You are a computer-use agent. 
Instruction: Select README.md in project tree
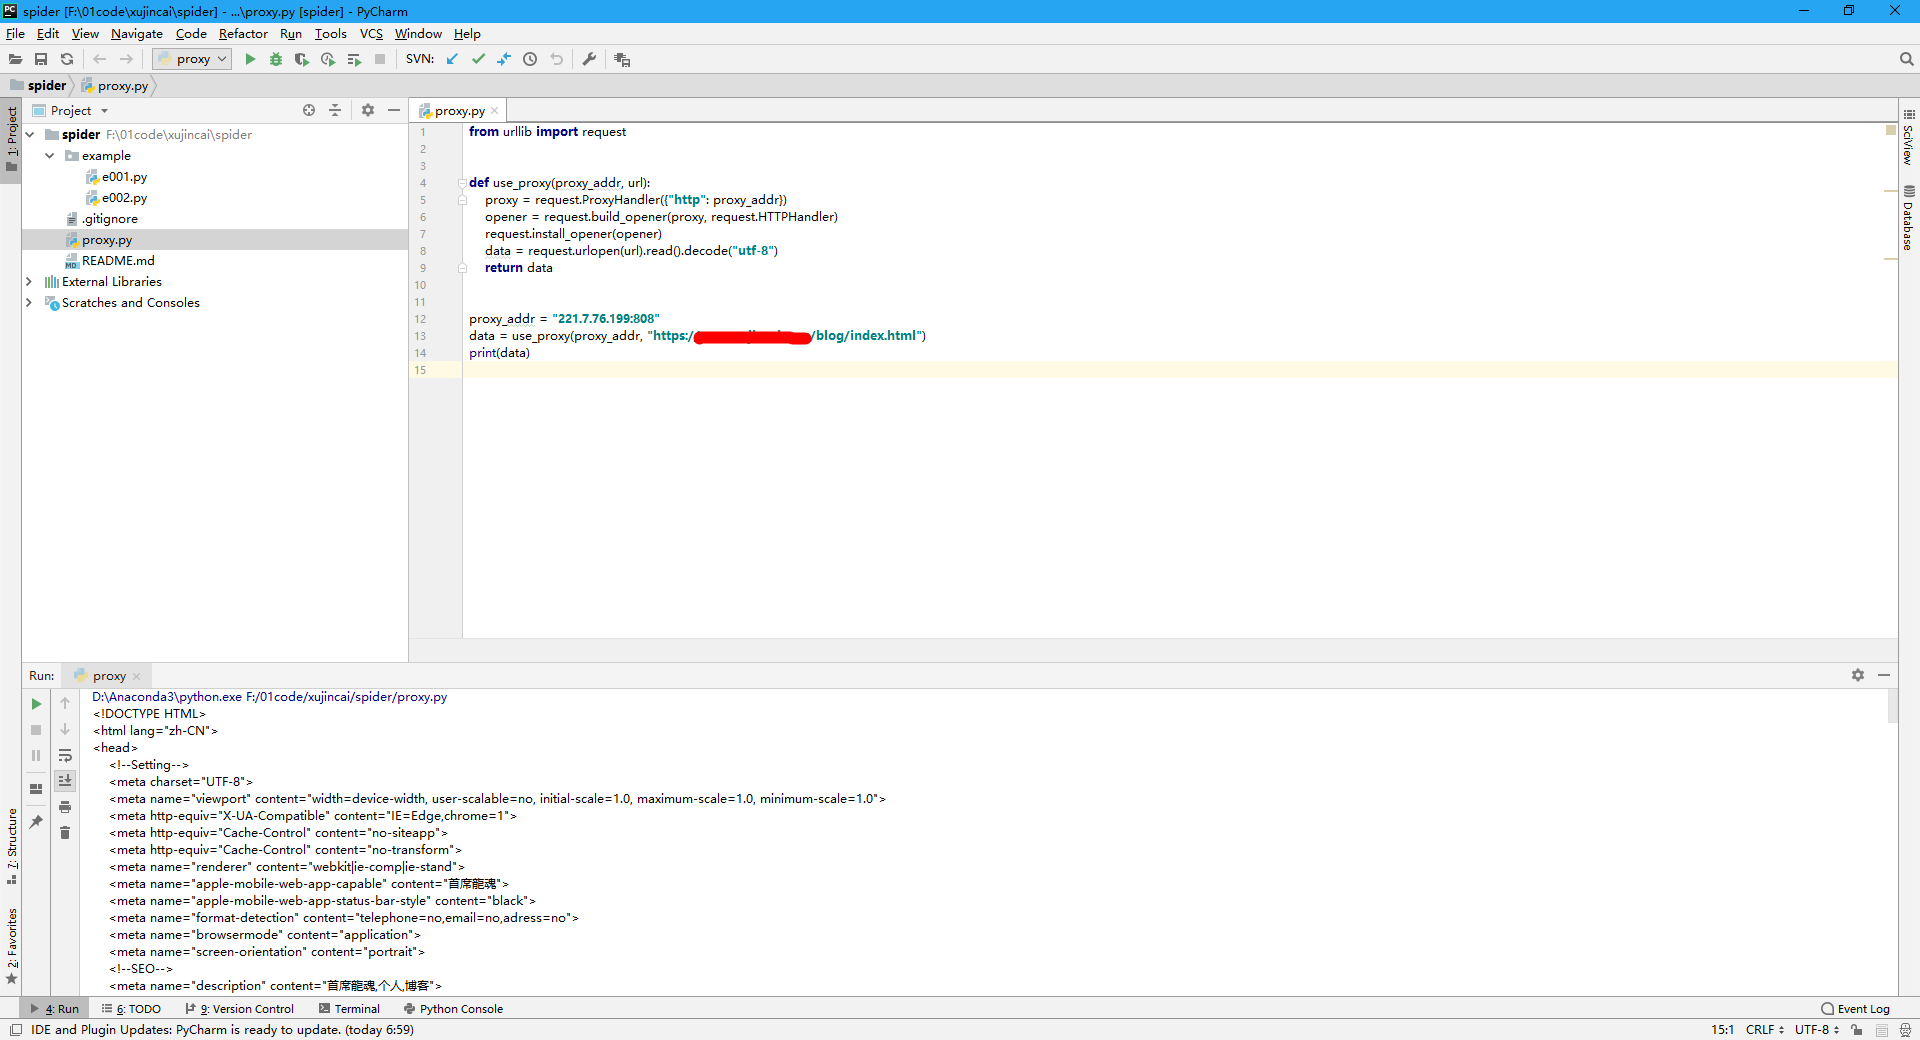point(118,260)
